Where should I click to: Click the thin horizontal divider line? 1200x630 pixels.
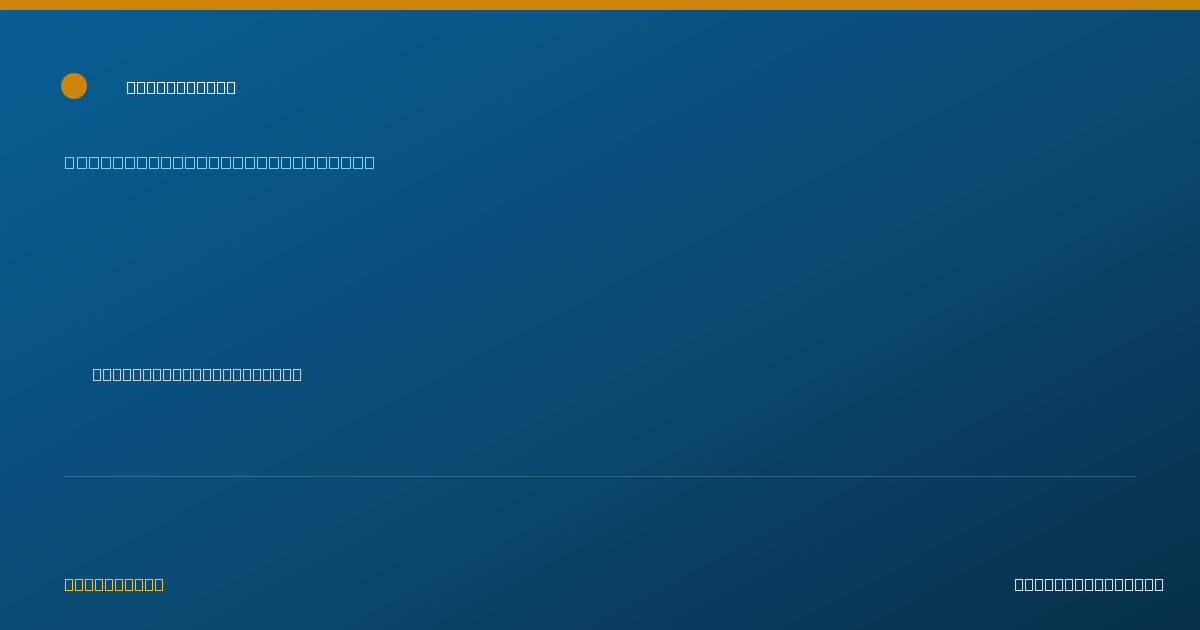pyautogui.click(x=600, y=476)
